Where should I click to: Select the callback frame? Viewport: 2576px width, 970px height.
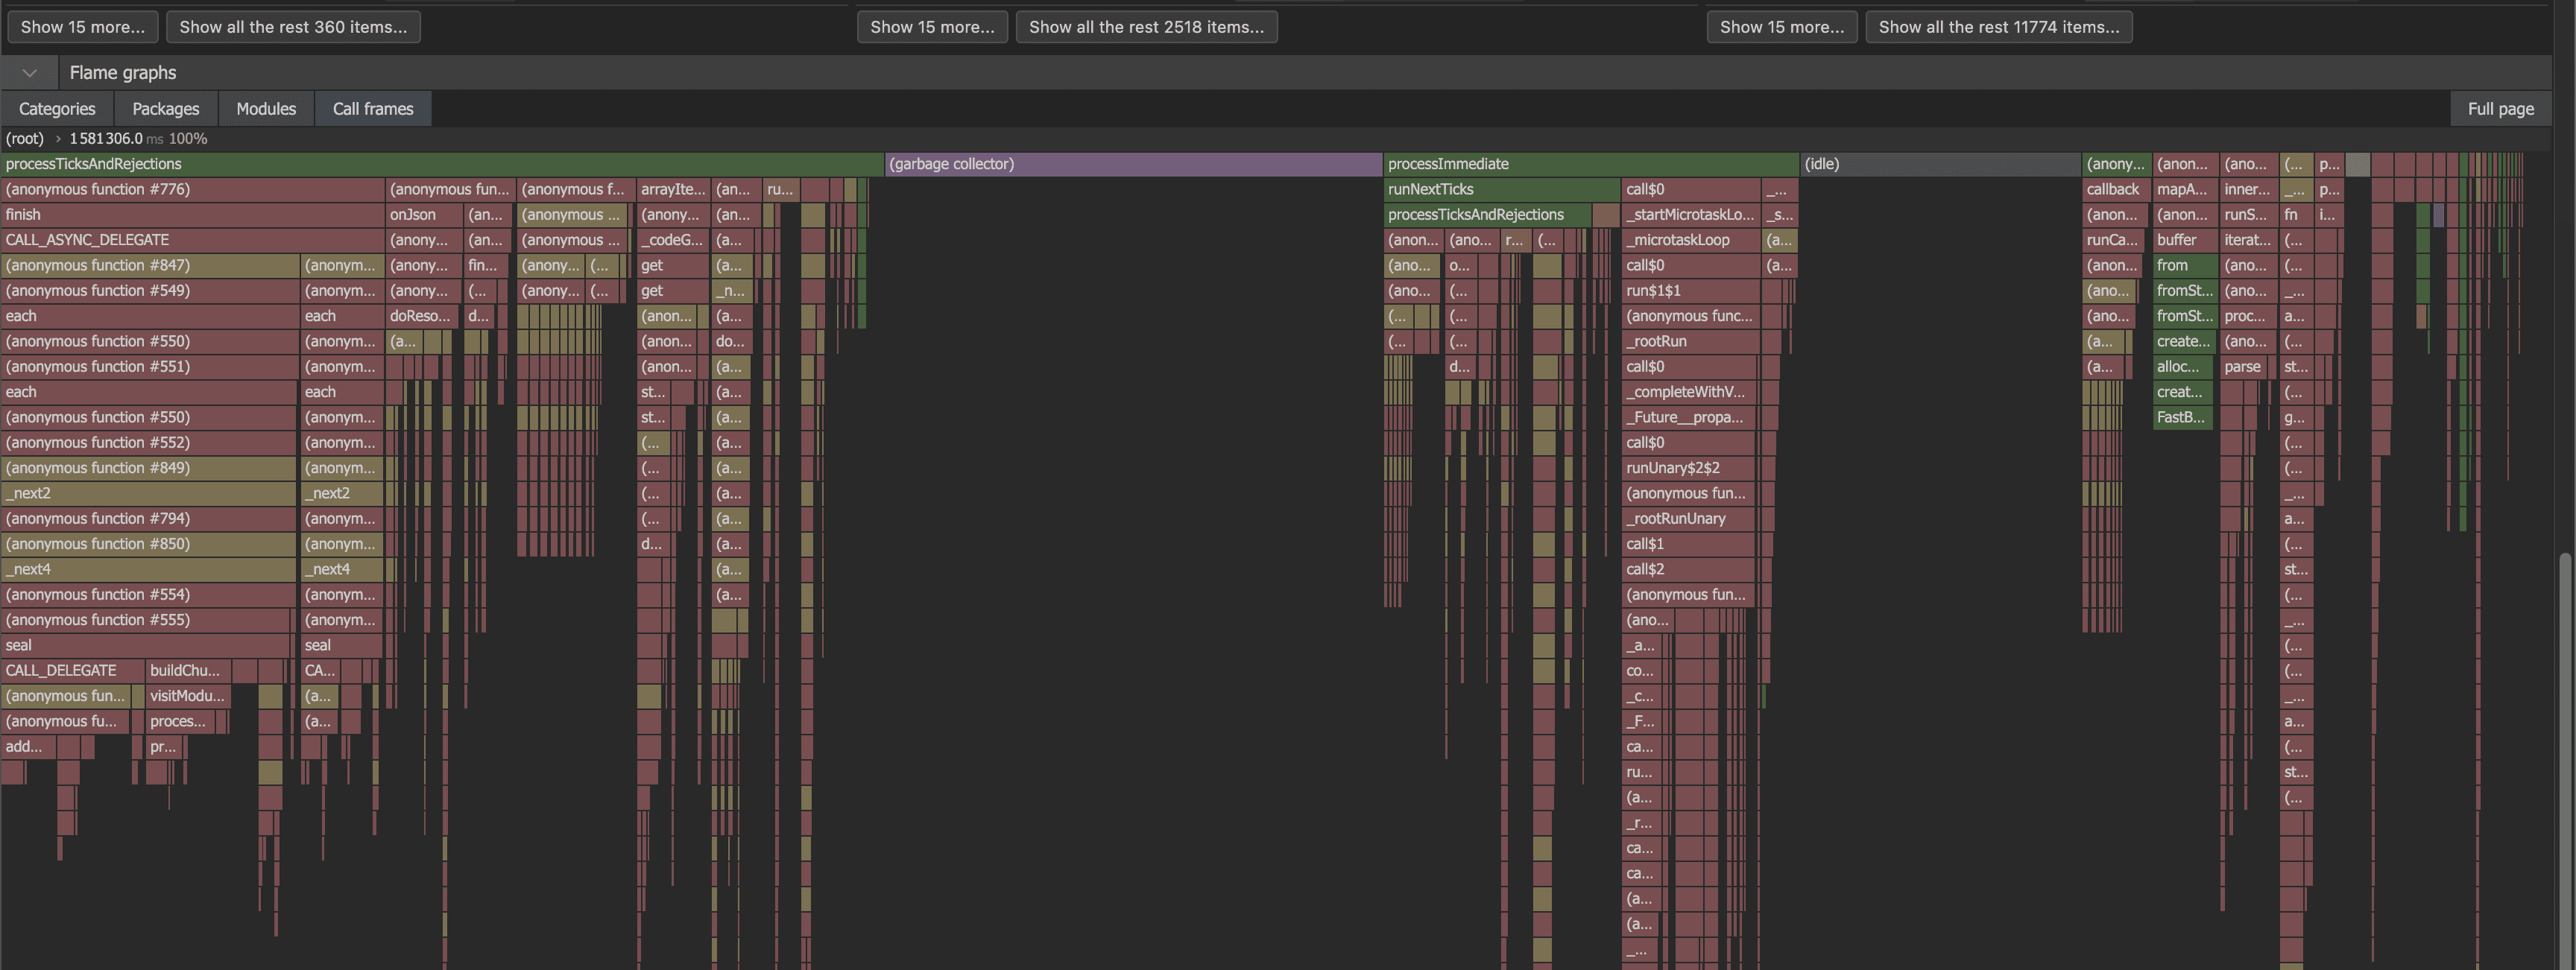(x=2116, y=189)
